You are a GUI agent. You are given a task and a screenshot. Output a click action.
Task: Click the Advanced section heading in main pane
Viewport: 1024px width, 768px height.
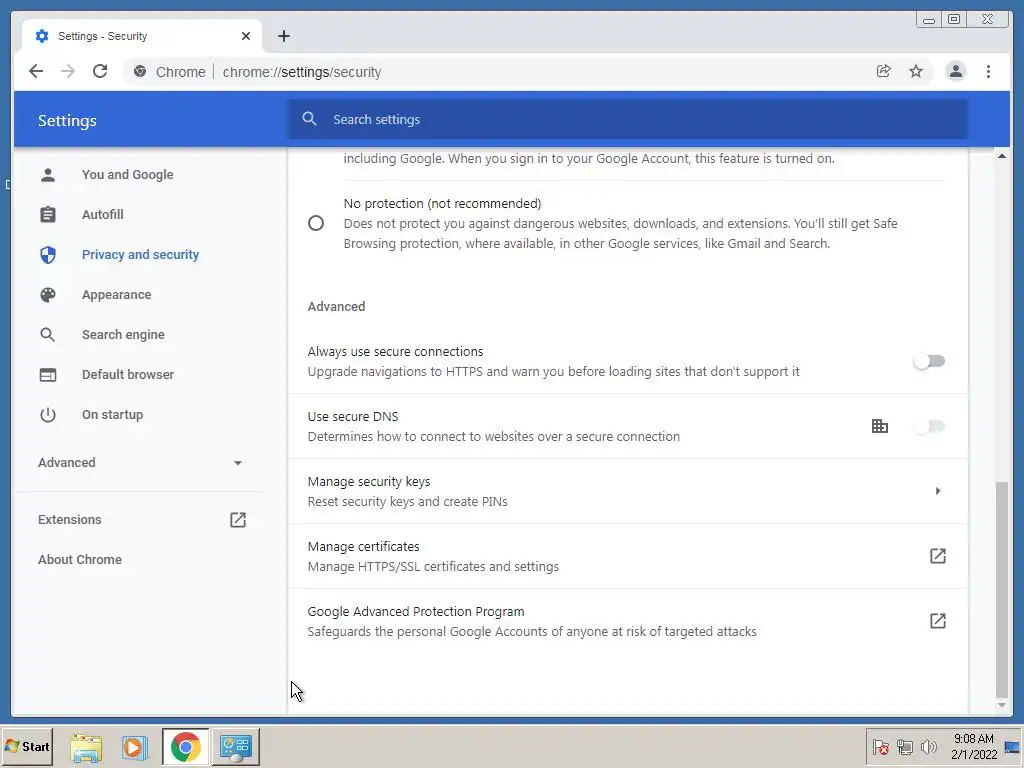[x=336, y=306]
